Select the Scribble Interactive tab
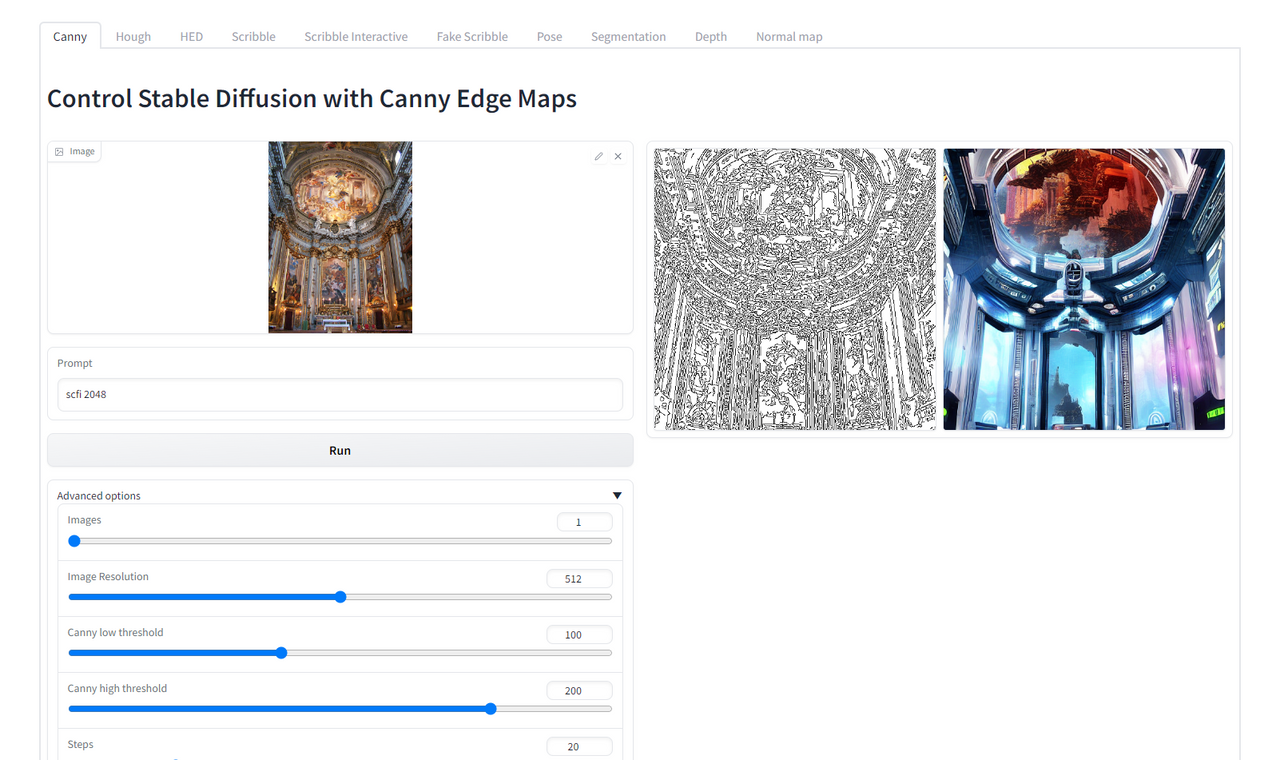1280x760 pixels. (356, 36)
